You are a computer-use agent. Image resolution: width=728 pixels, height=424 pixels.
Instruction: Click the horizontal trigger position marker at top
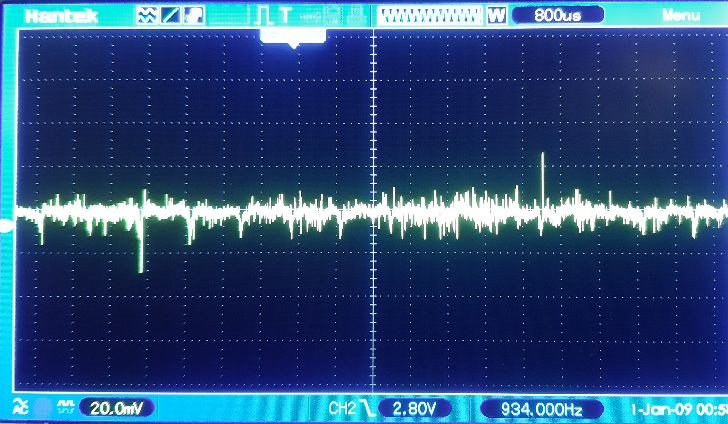[293, 39]
